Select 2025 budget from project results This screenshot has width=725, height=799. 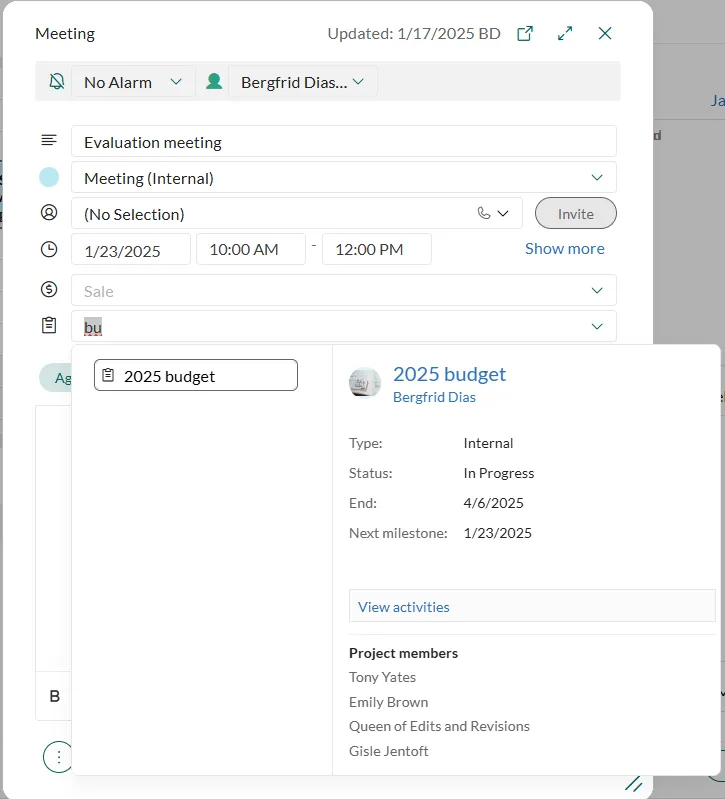click(196, 376)
